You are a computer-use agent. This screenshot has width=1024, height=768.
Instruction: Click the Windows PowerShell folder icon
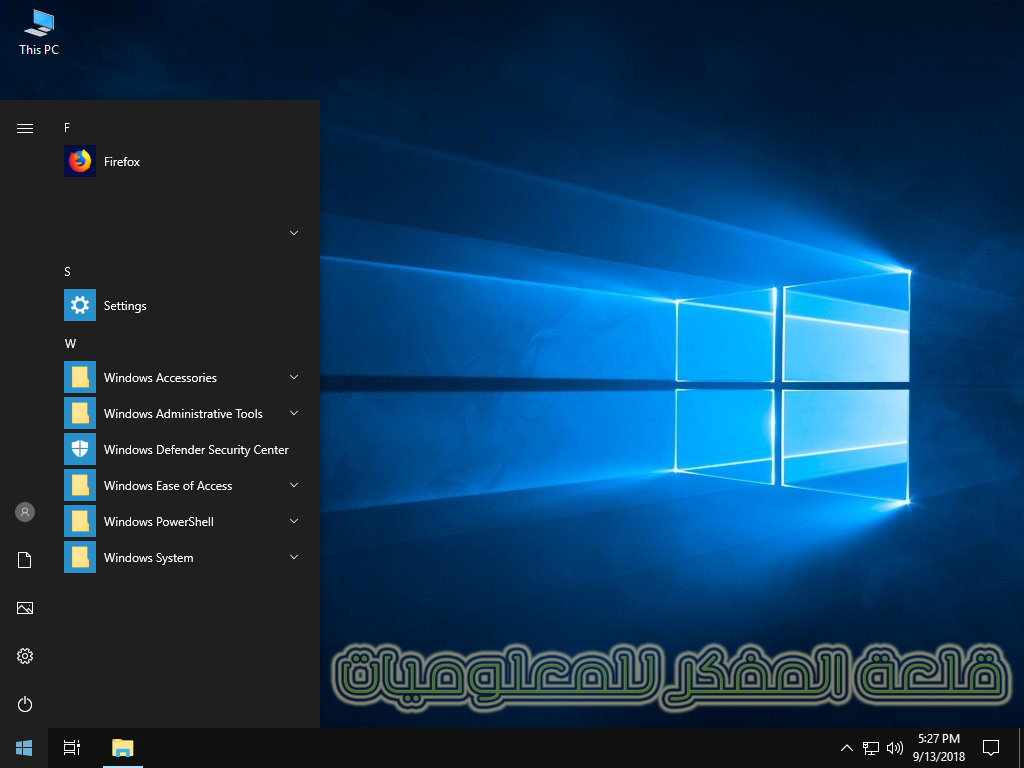[x=80, y=521]
